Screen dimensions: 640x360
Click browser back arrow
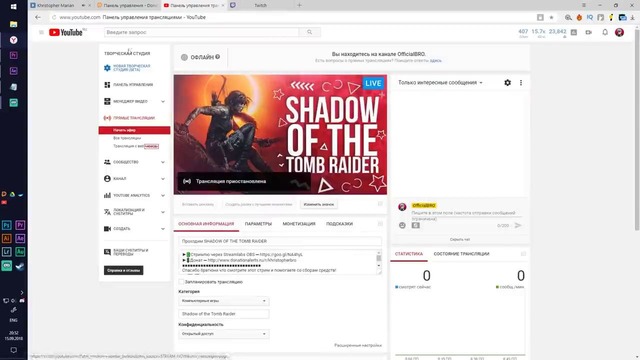click(x=38, y=17)
